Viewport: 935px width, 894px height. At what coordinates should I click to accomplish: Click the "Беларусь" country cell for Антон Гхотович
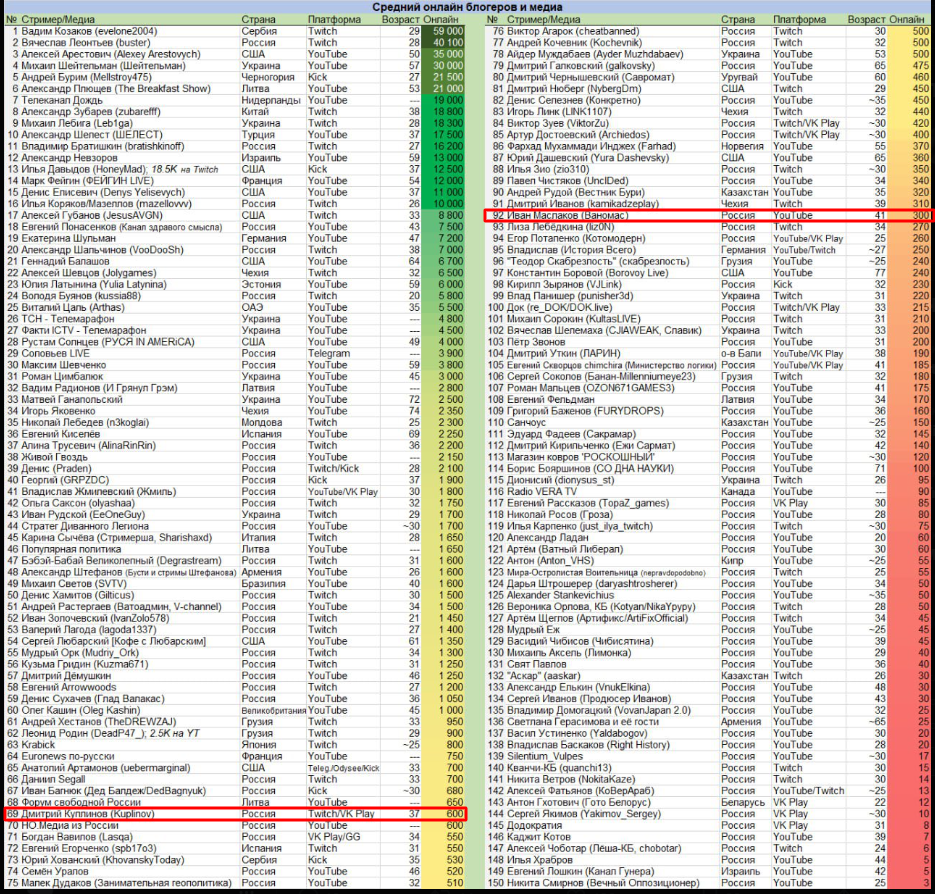point(743,802)
